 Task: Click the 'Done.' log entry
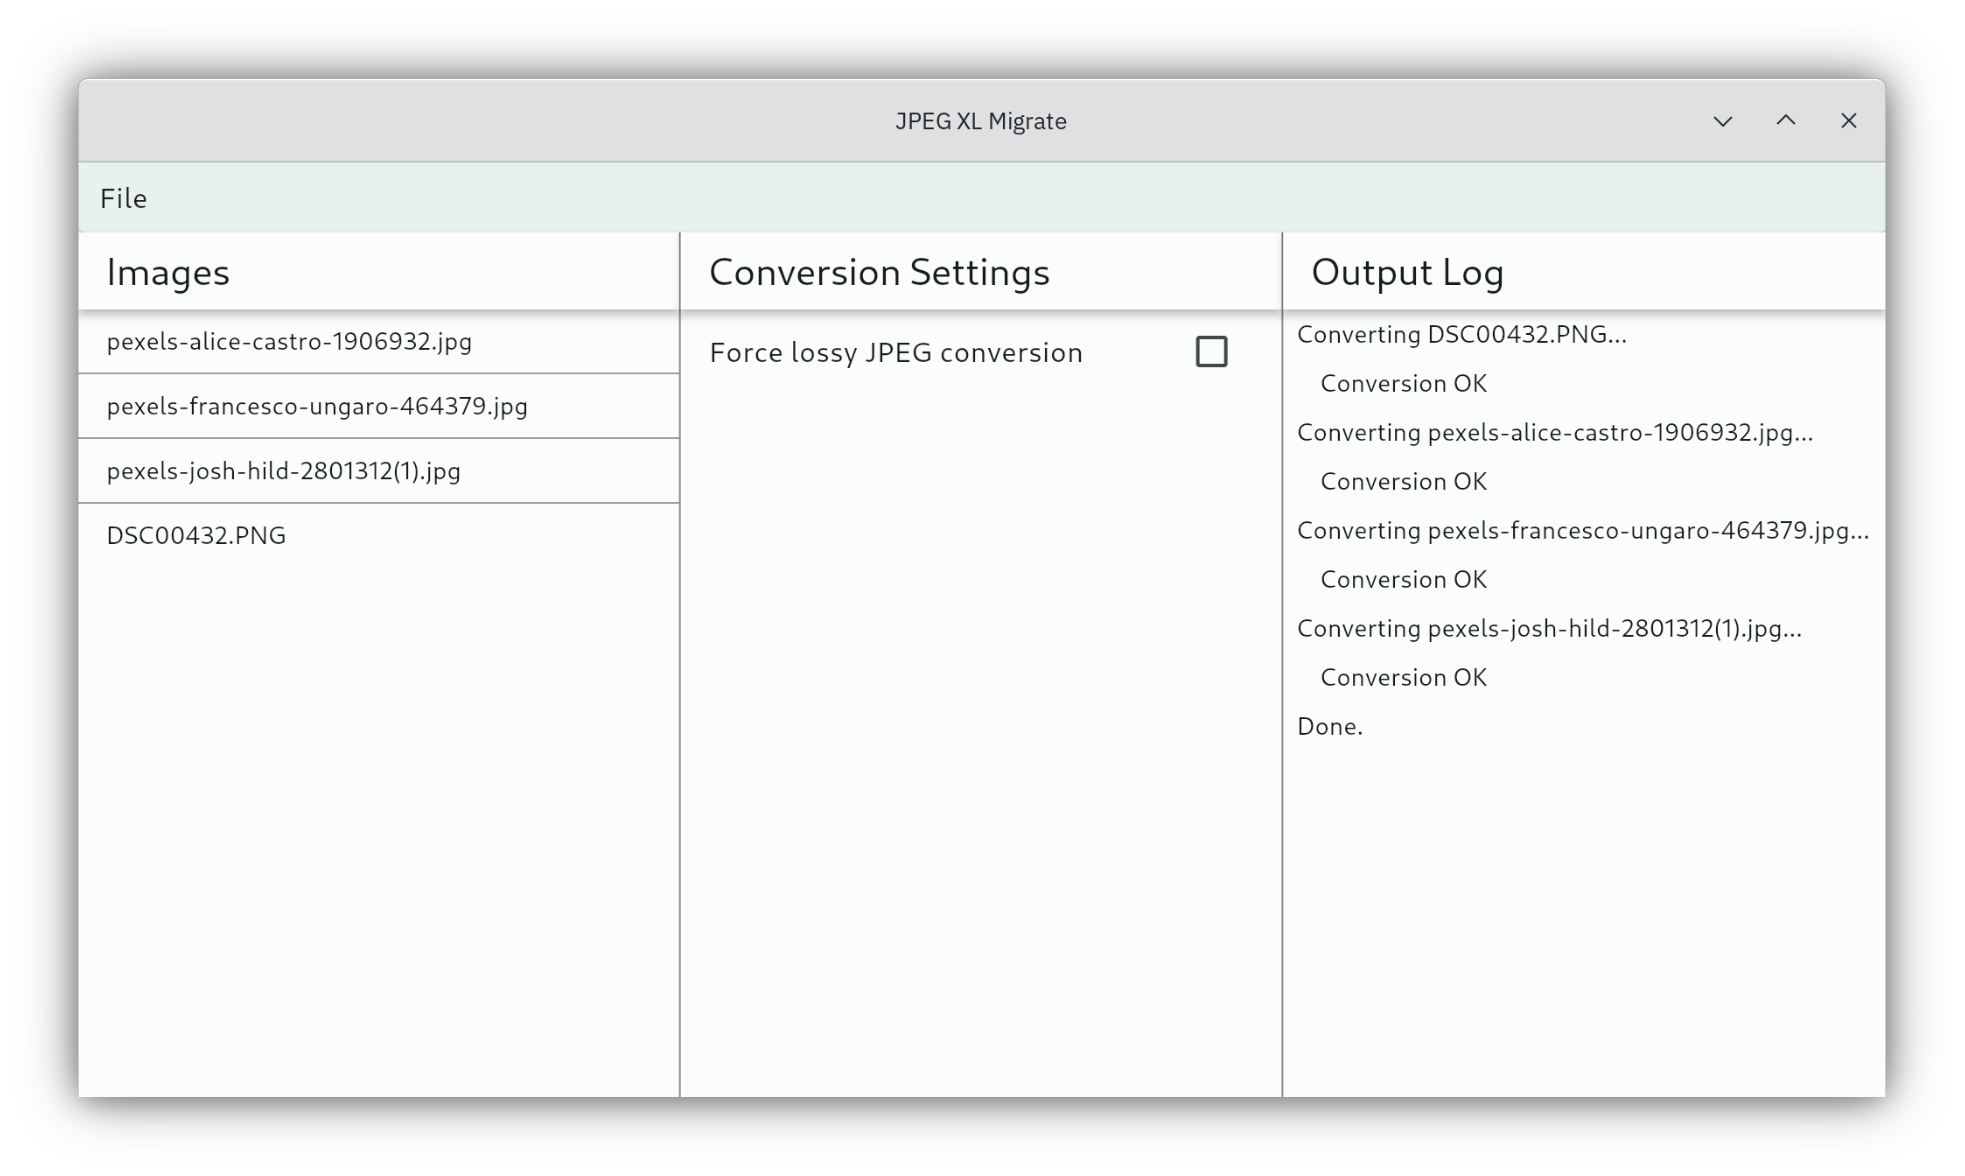(1329, 727)
